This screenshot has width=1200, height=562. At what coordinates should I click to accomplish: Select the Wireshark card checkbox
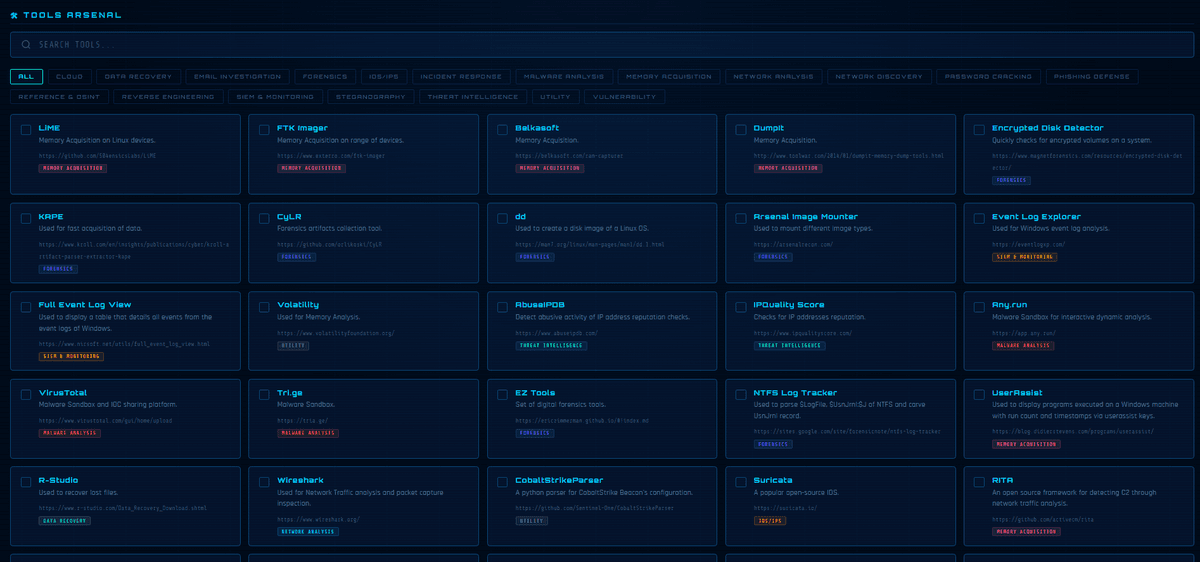[264, 481]
